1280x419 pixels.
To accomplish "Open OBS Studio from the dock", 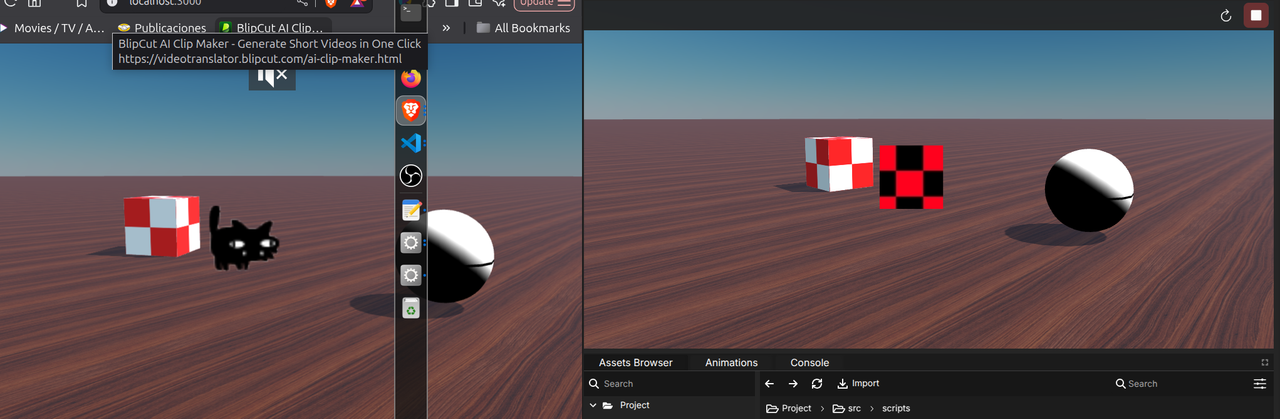I will 411,176.
